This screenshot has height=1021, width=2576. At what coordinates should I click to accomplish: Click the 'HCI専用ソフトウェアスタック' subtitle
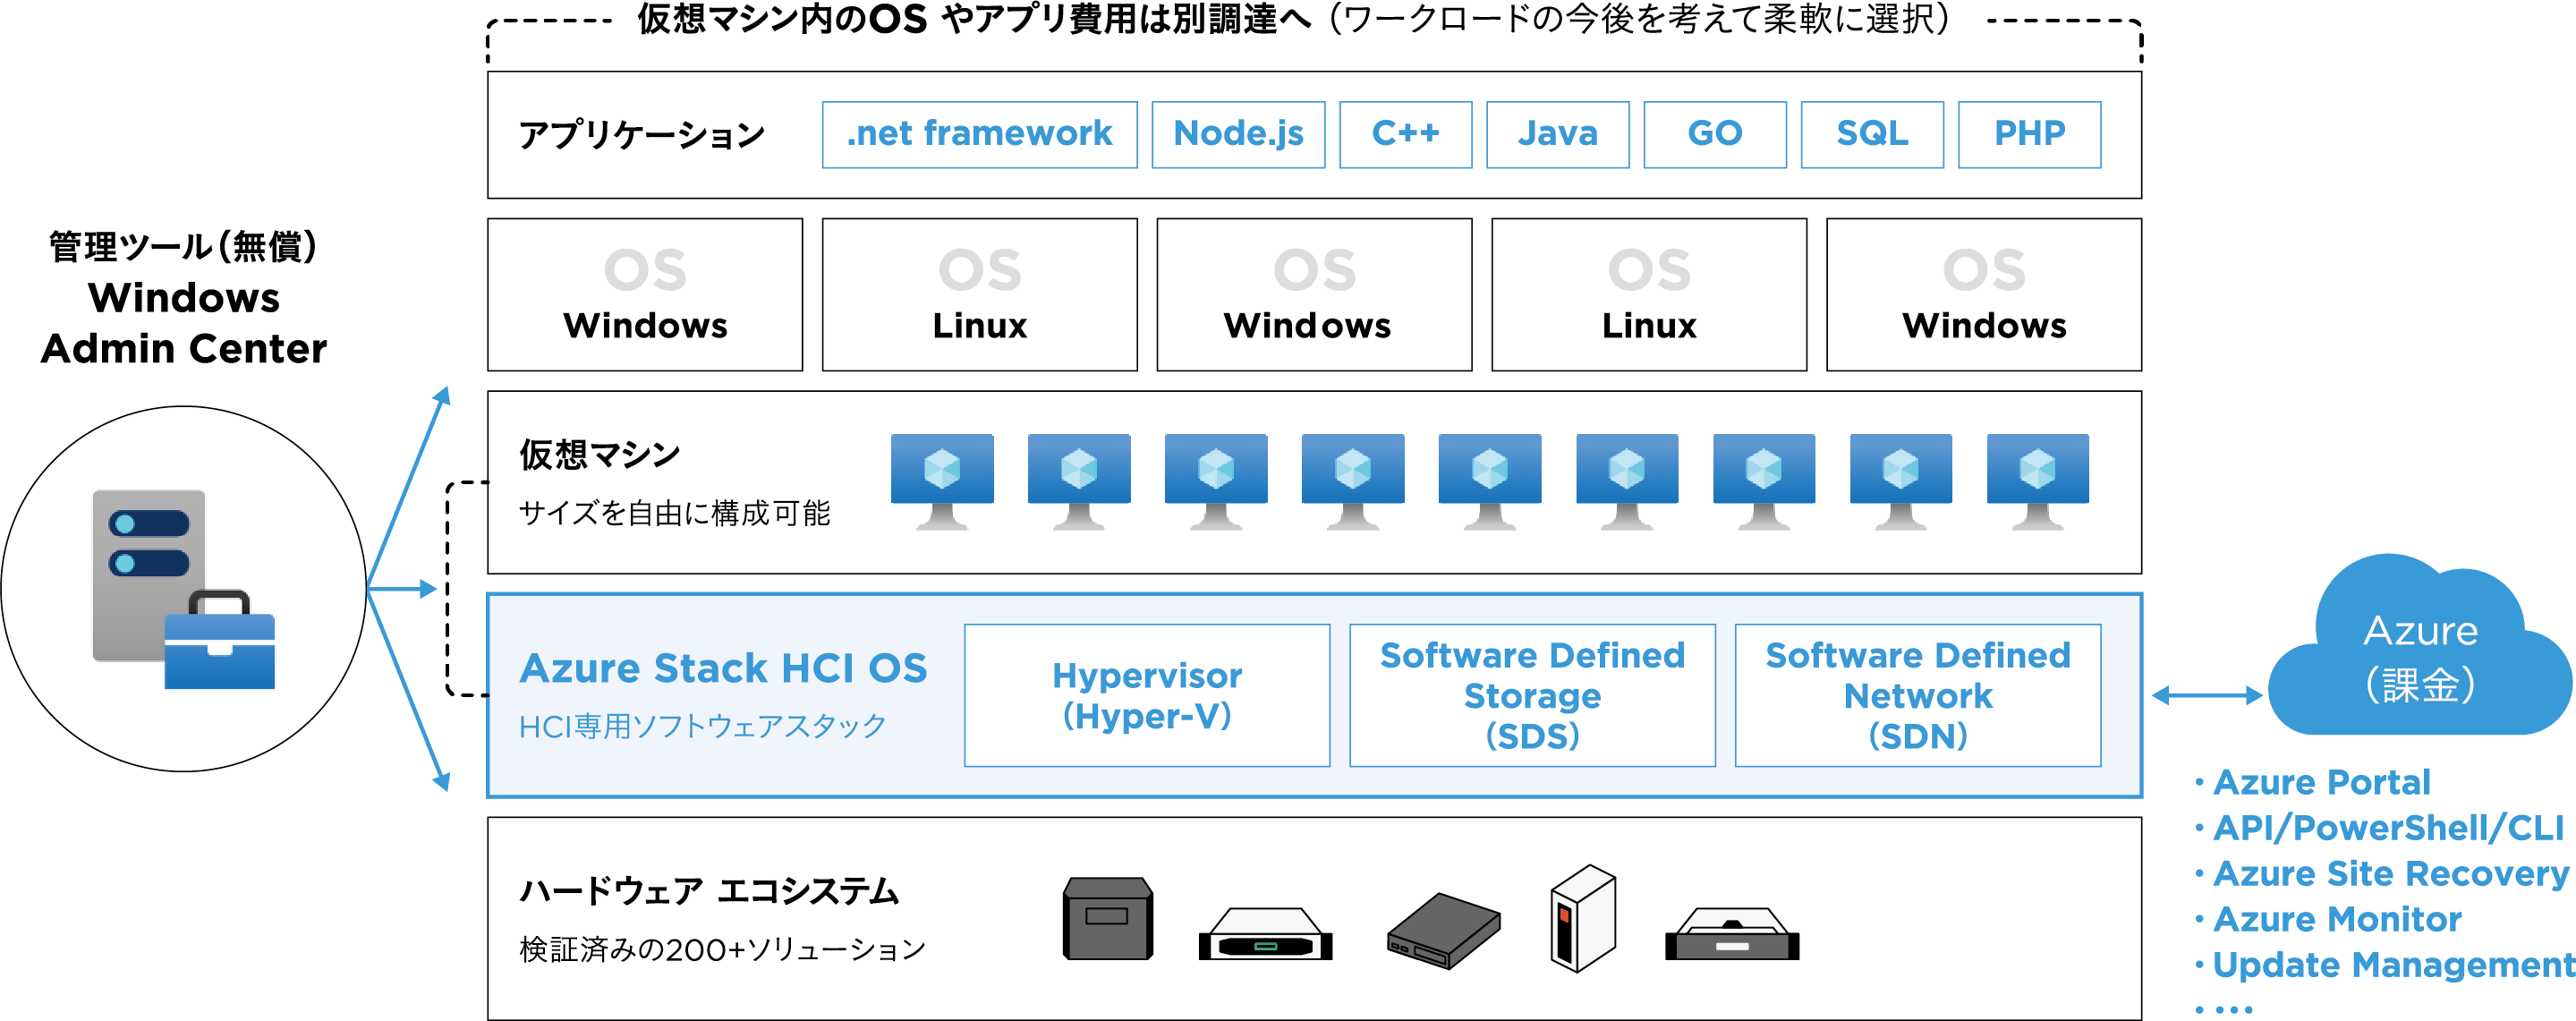click(x=702, y=725)
